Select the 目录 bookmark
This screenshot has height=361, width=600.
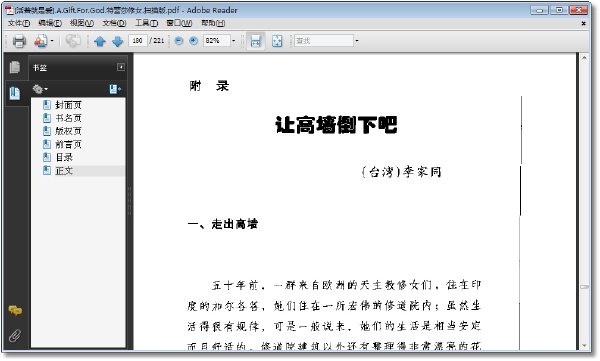click(64, 157)
